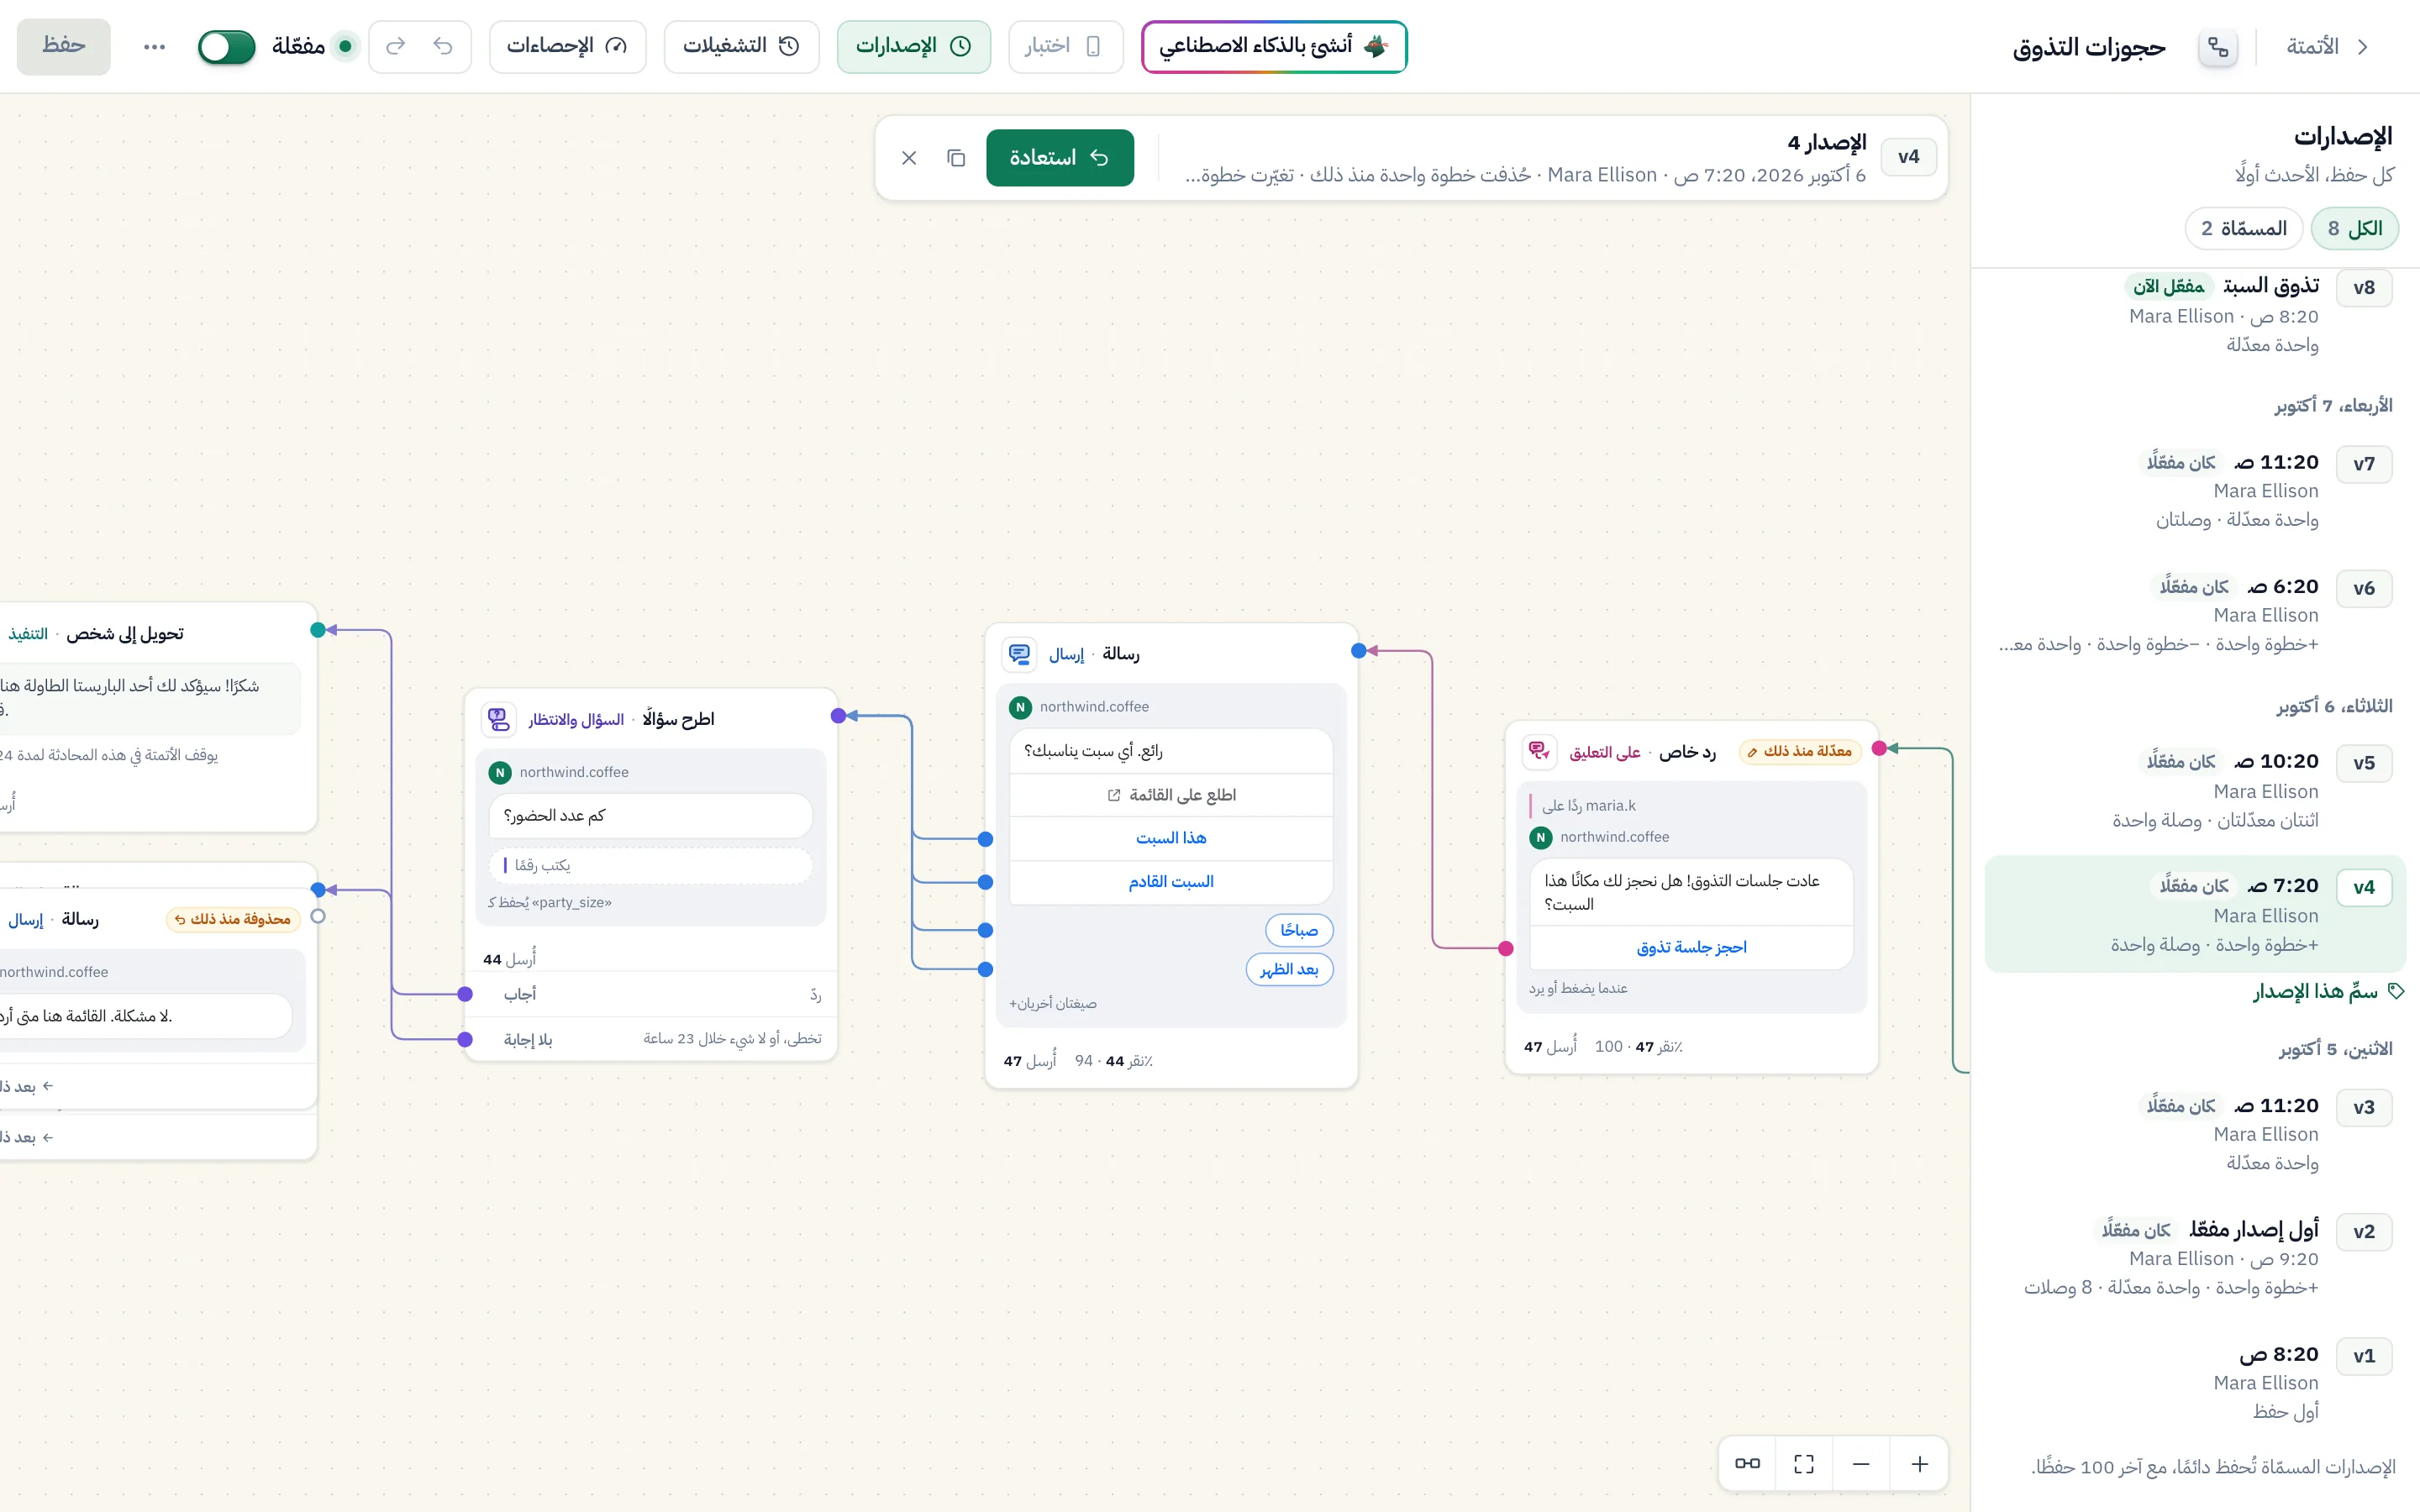Viewport: 2420px width, 1512px height.
Task: Zoom in with the plus icon
Action: pos(1919,1464)
